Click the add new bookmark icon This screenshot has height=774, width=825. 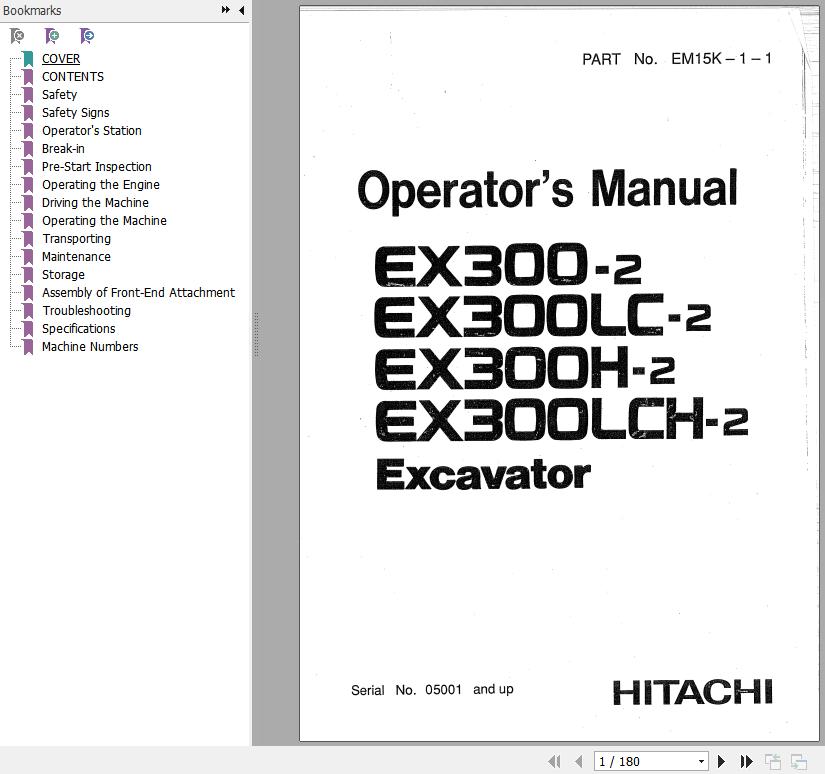pos(52,36)
